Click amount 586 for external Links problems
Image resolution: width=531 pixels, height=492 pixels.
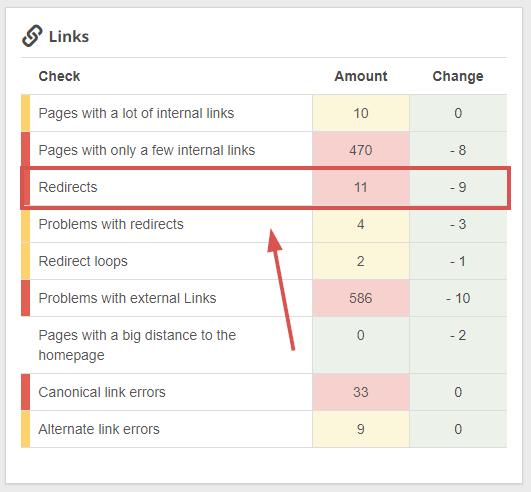[x=361, y=298]
